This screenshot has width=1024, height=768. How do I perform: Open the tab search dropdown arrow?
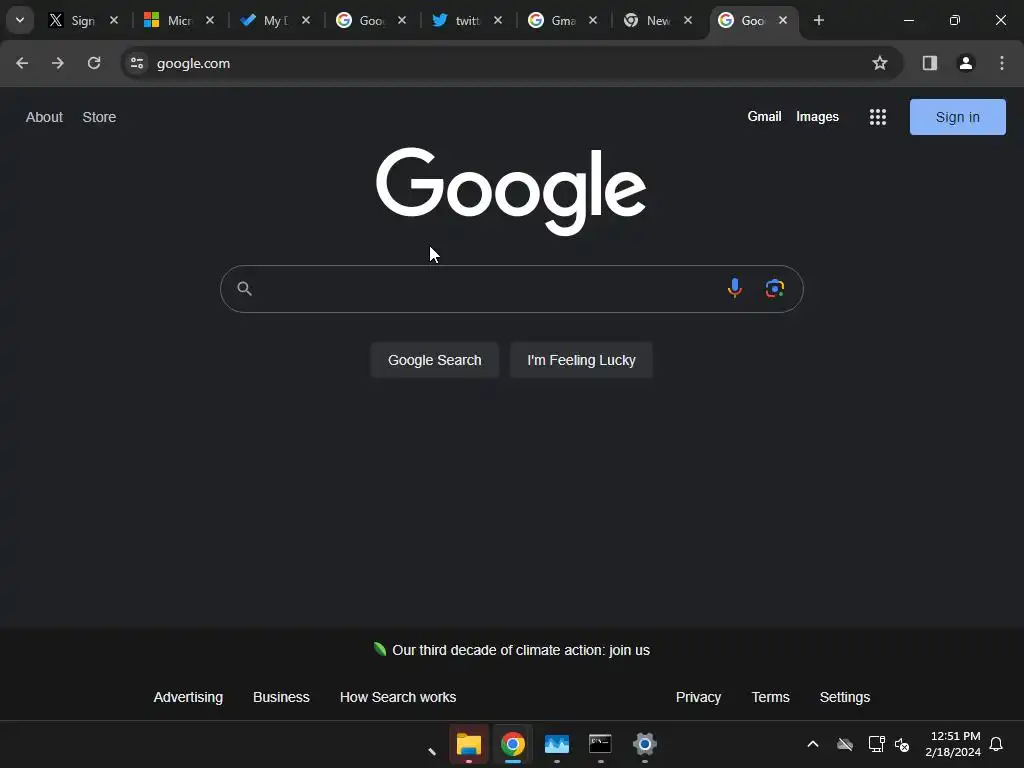pos(20,20)
